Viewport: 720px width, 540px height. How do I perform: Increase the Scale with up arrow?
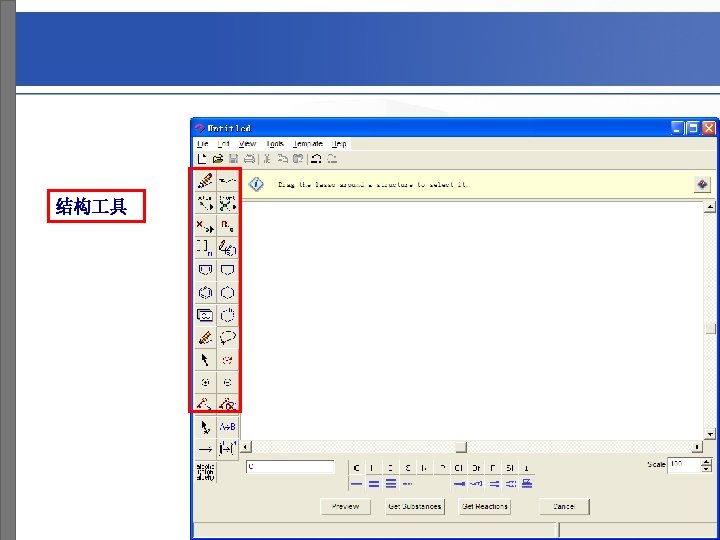click(706, 461)
